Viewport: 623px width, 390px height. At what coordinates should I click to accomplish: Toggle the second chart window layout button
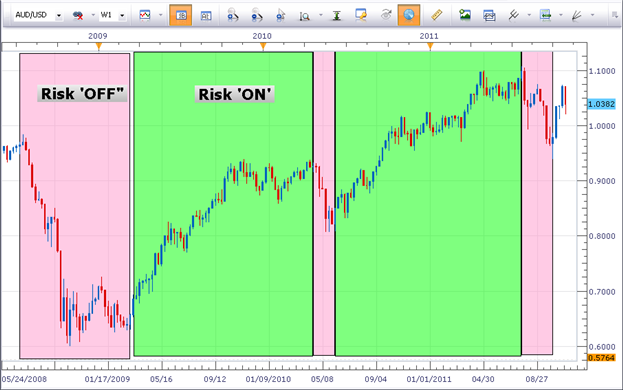pyautogui.click(x=206, y=15)
